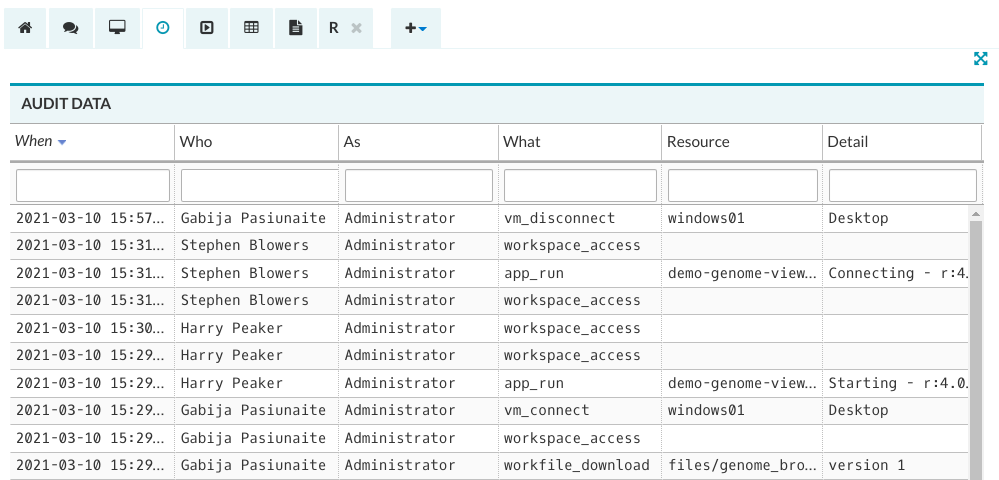Click the When filter input box
Screen dimensions: 999x480
tap(92, 185)
